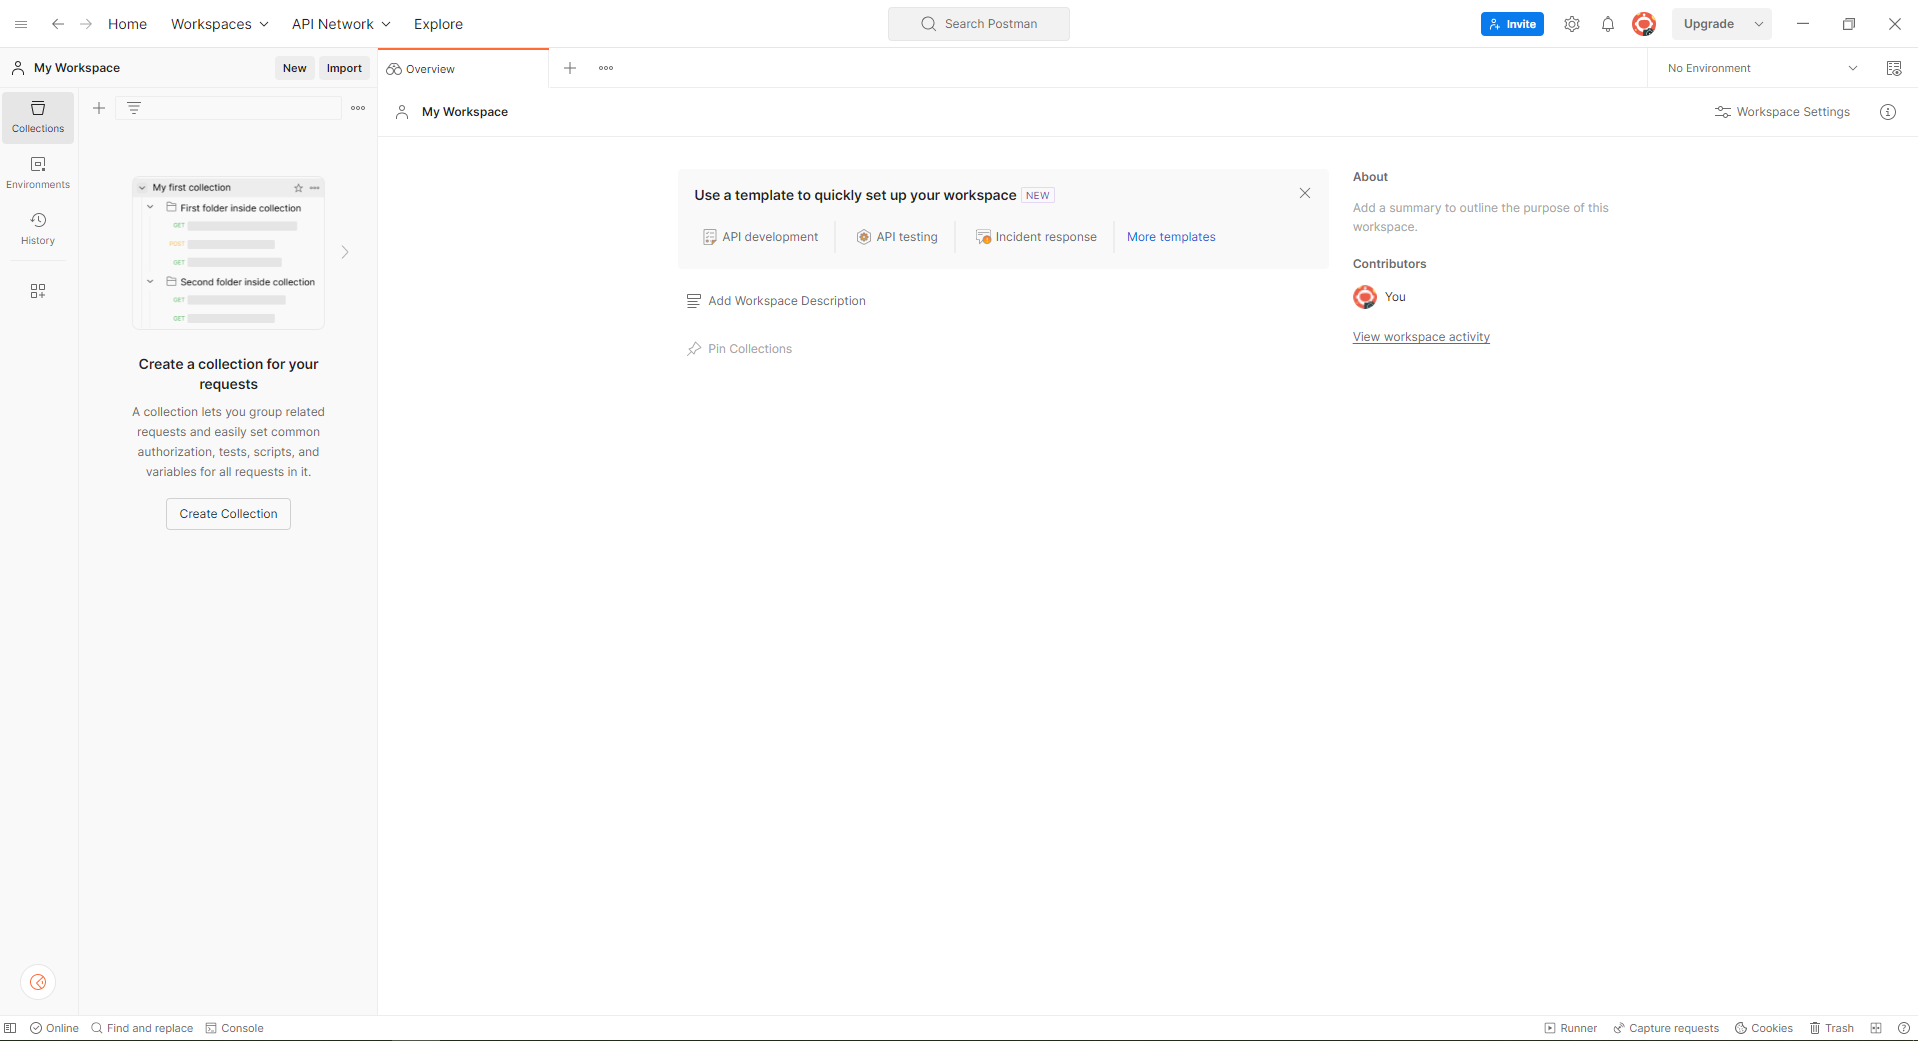Open the View workspace activity link
1918x1041 pixels.
click(1421, 337)
